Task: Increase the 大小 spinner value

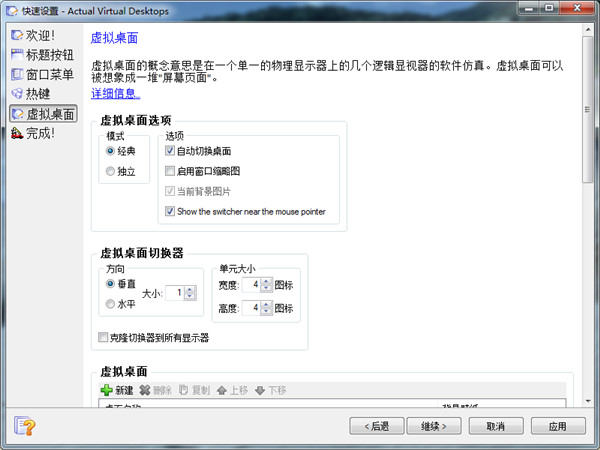Action: click(190, 289)
